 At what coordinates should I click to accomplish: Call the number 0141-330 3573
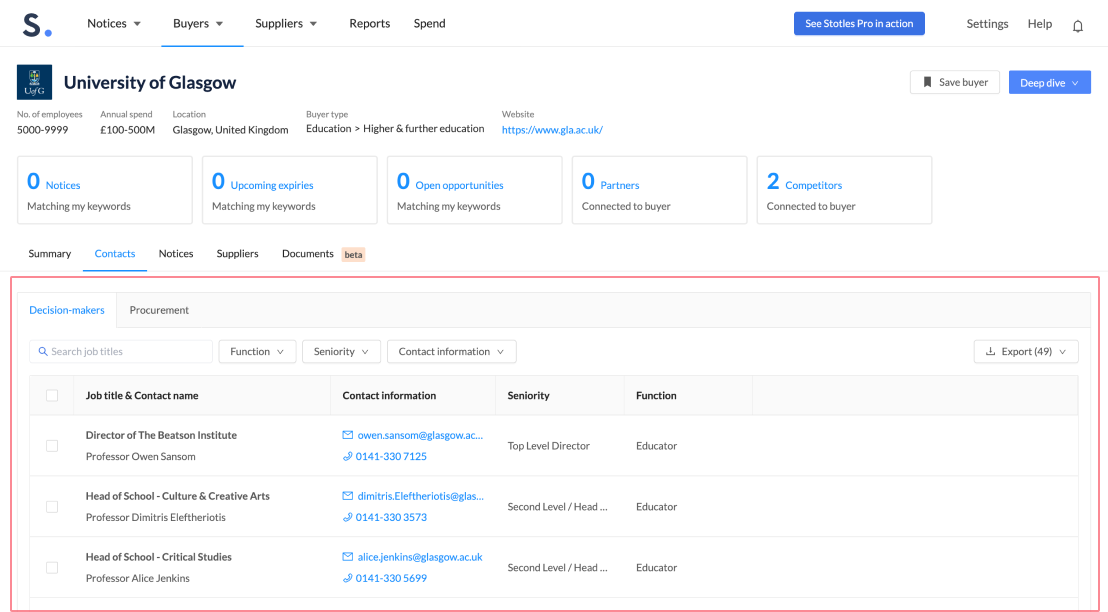pyautogui.click(x=391, y=517)
